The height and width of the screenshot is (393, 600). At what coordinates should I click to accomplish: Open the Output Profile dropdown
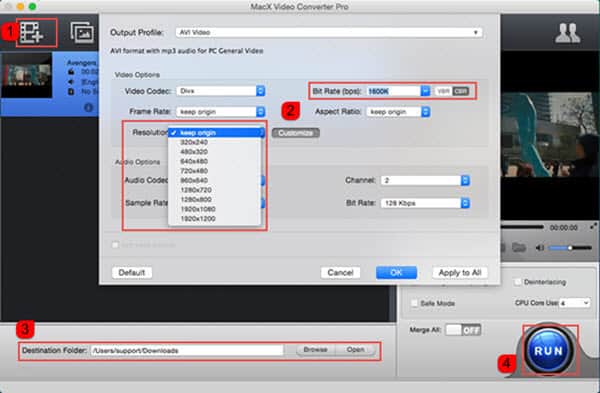[329, 33]
